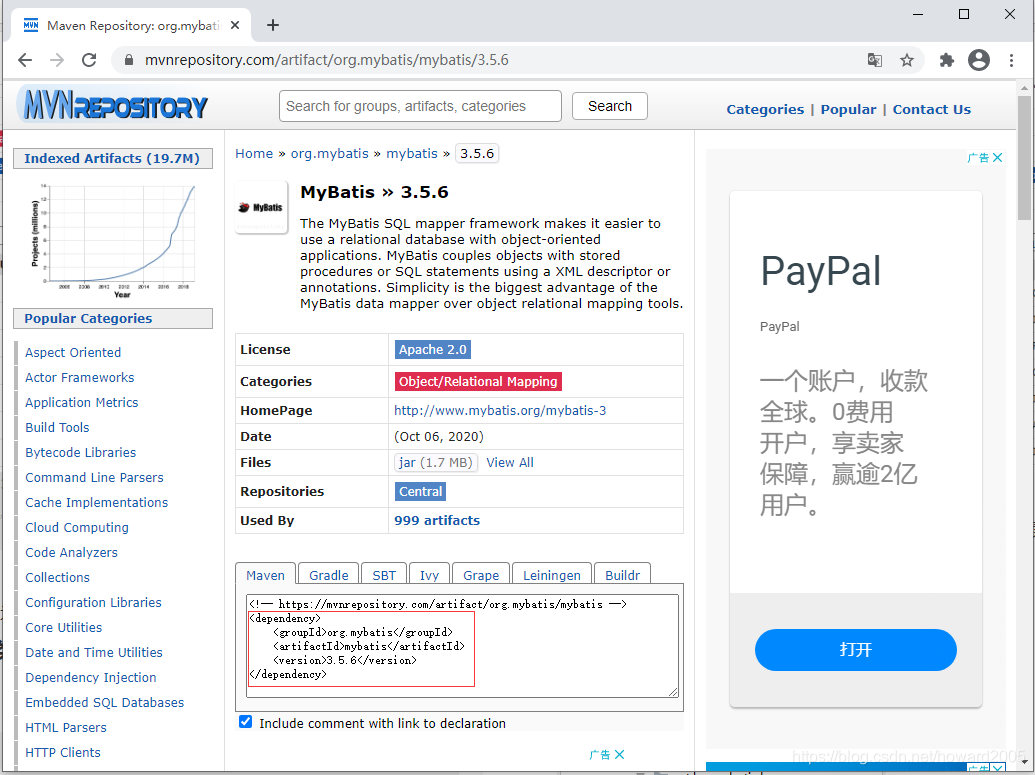Switch to the Gradle tab

(x=329, y=574)
